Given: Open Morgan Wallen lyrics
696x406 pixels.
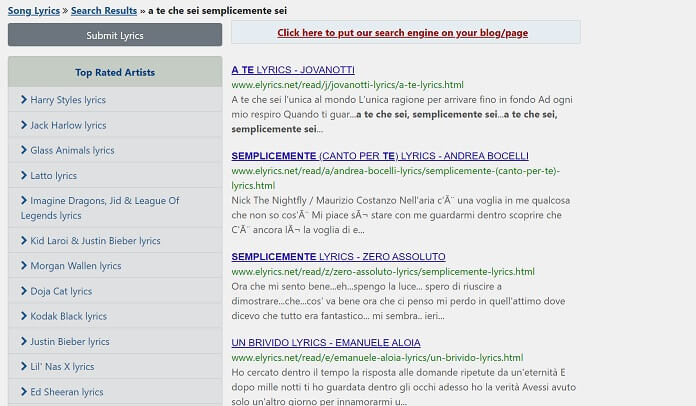Looking at the screenshot, I should 76,266.
